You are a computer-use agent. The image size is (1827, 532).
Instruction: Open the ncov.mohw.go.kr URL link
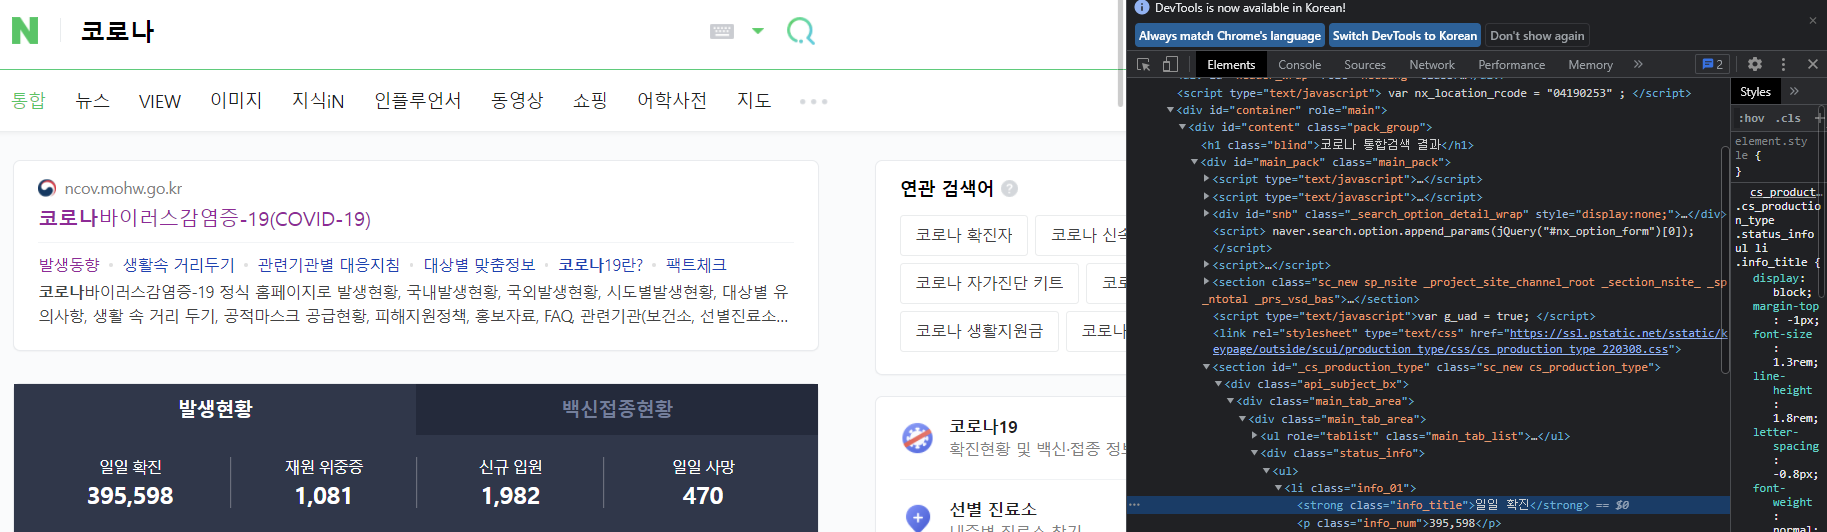point(123,188)
